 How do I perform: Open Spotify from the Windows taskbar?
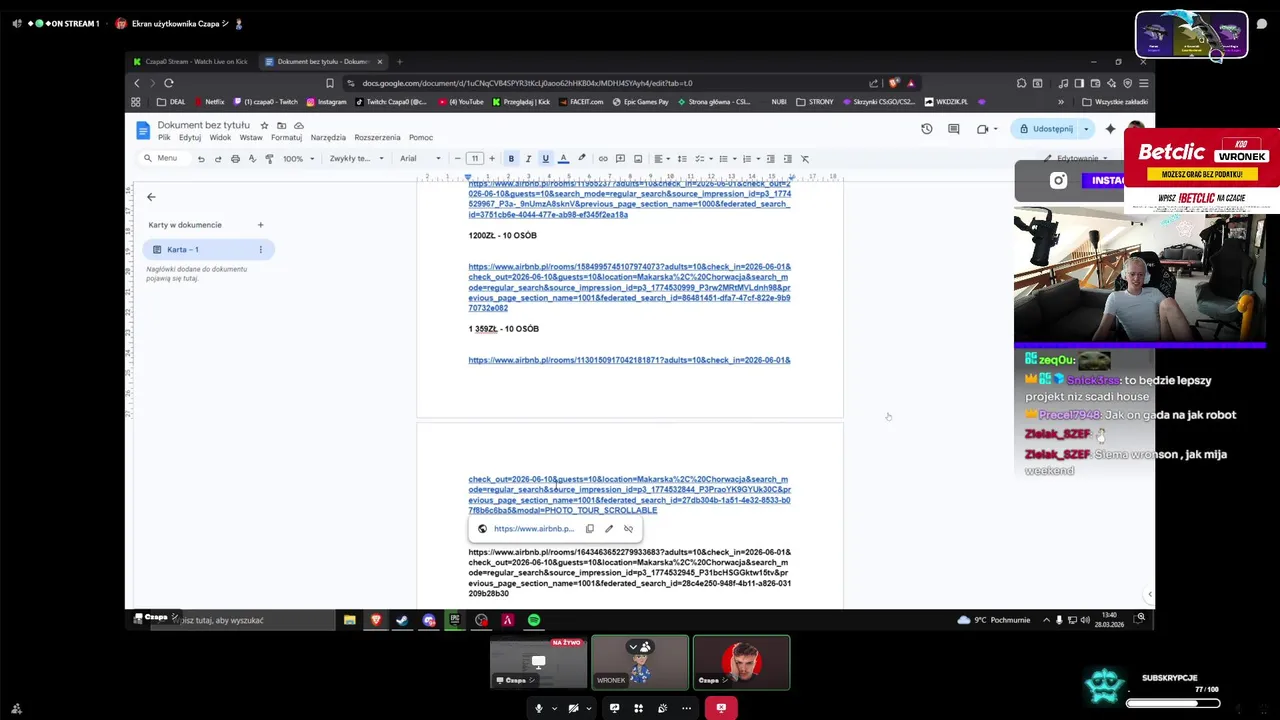pos(534,620)
